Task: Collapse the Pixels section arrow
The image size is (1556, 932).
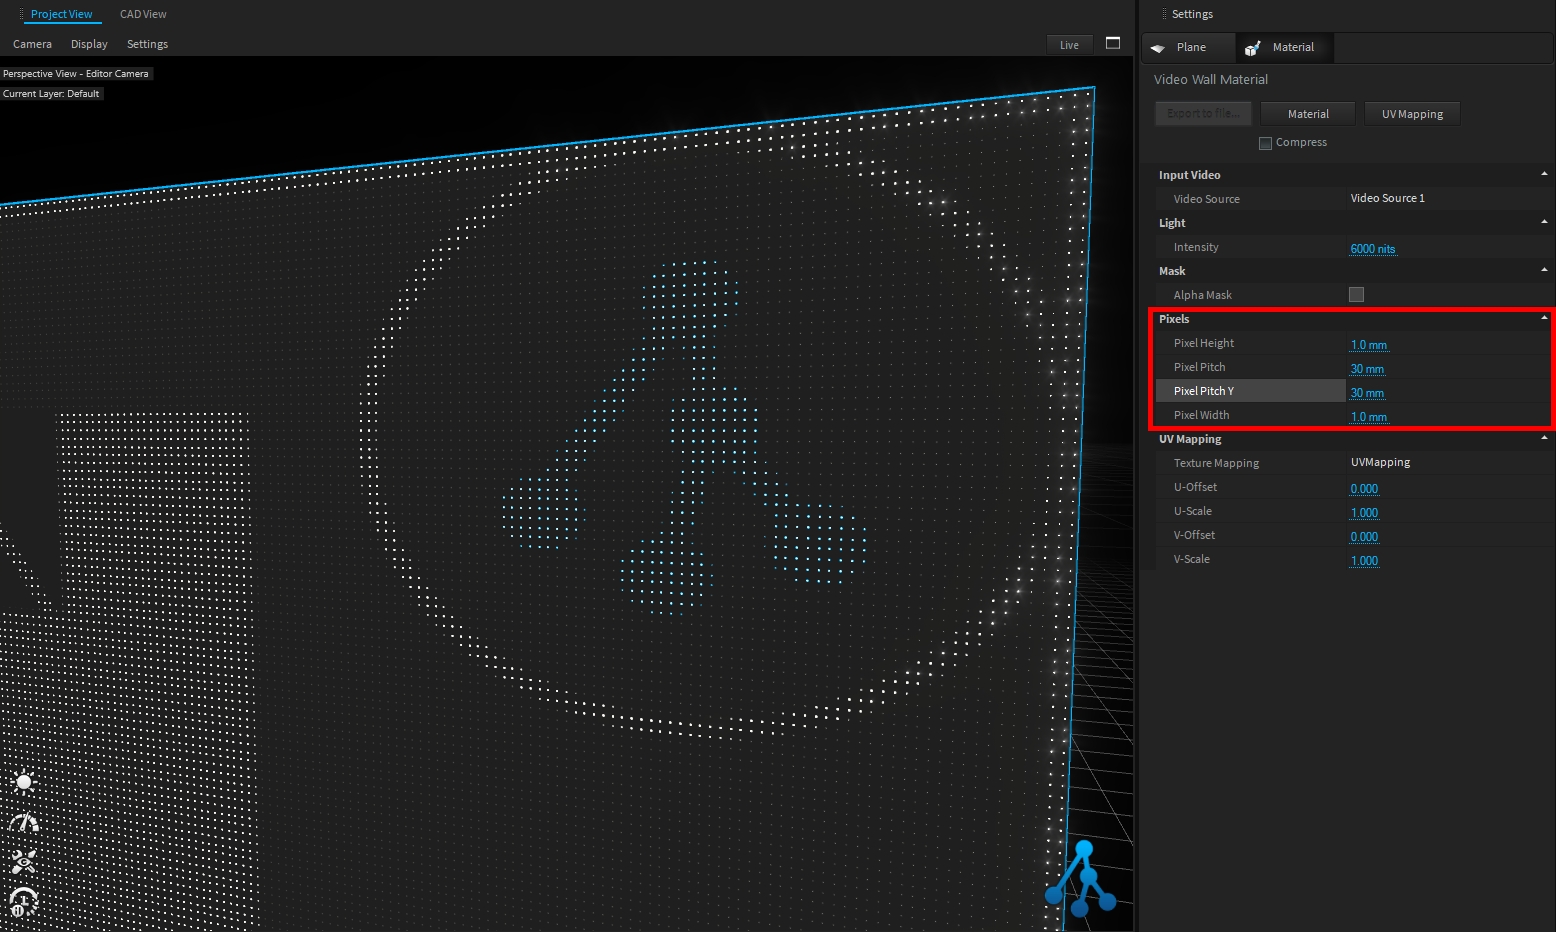Action: coord(1544,318)
